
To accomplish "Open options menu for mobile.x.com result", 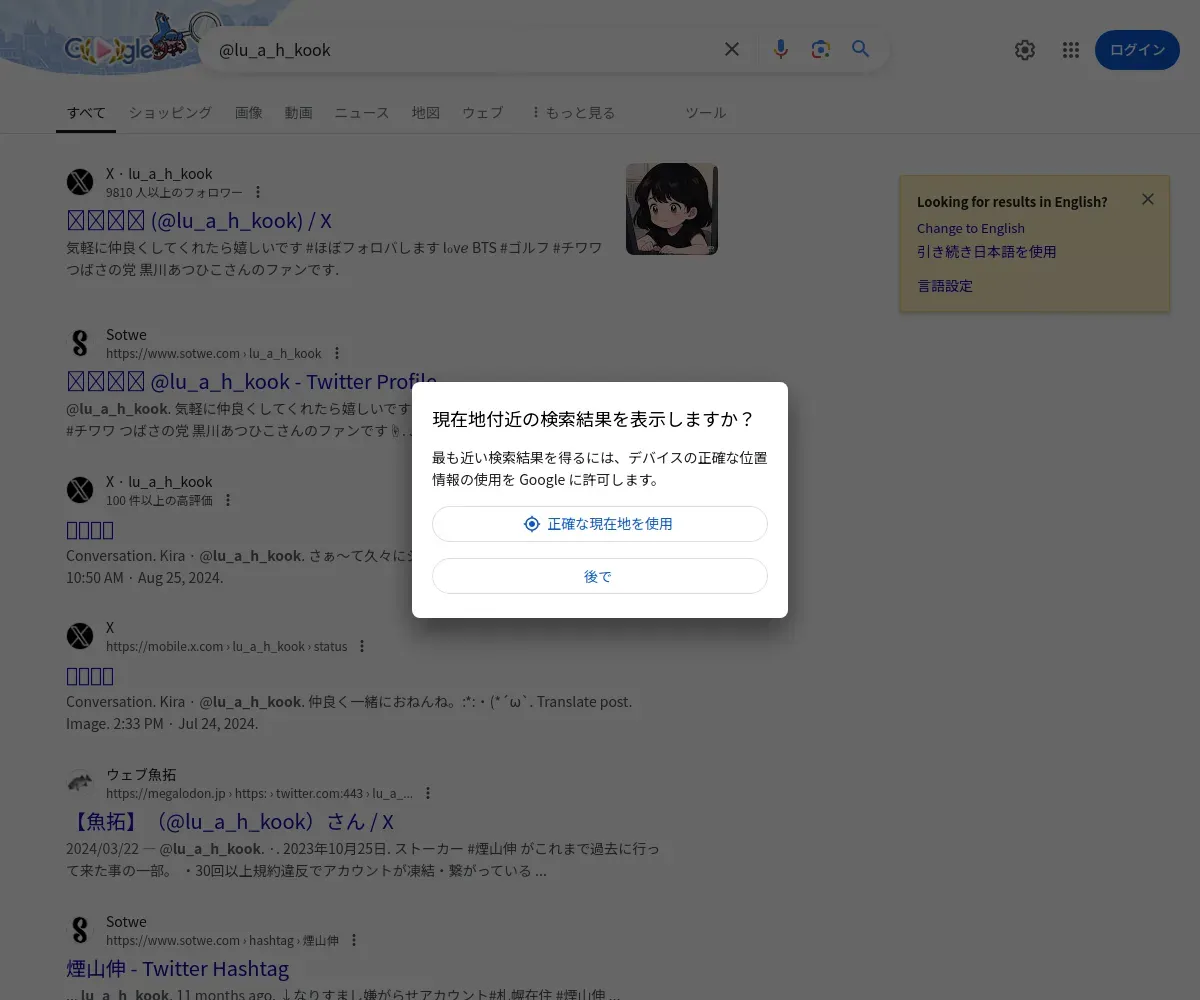I will 362,646.
